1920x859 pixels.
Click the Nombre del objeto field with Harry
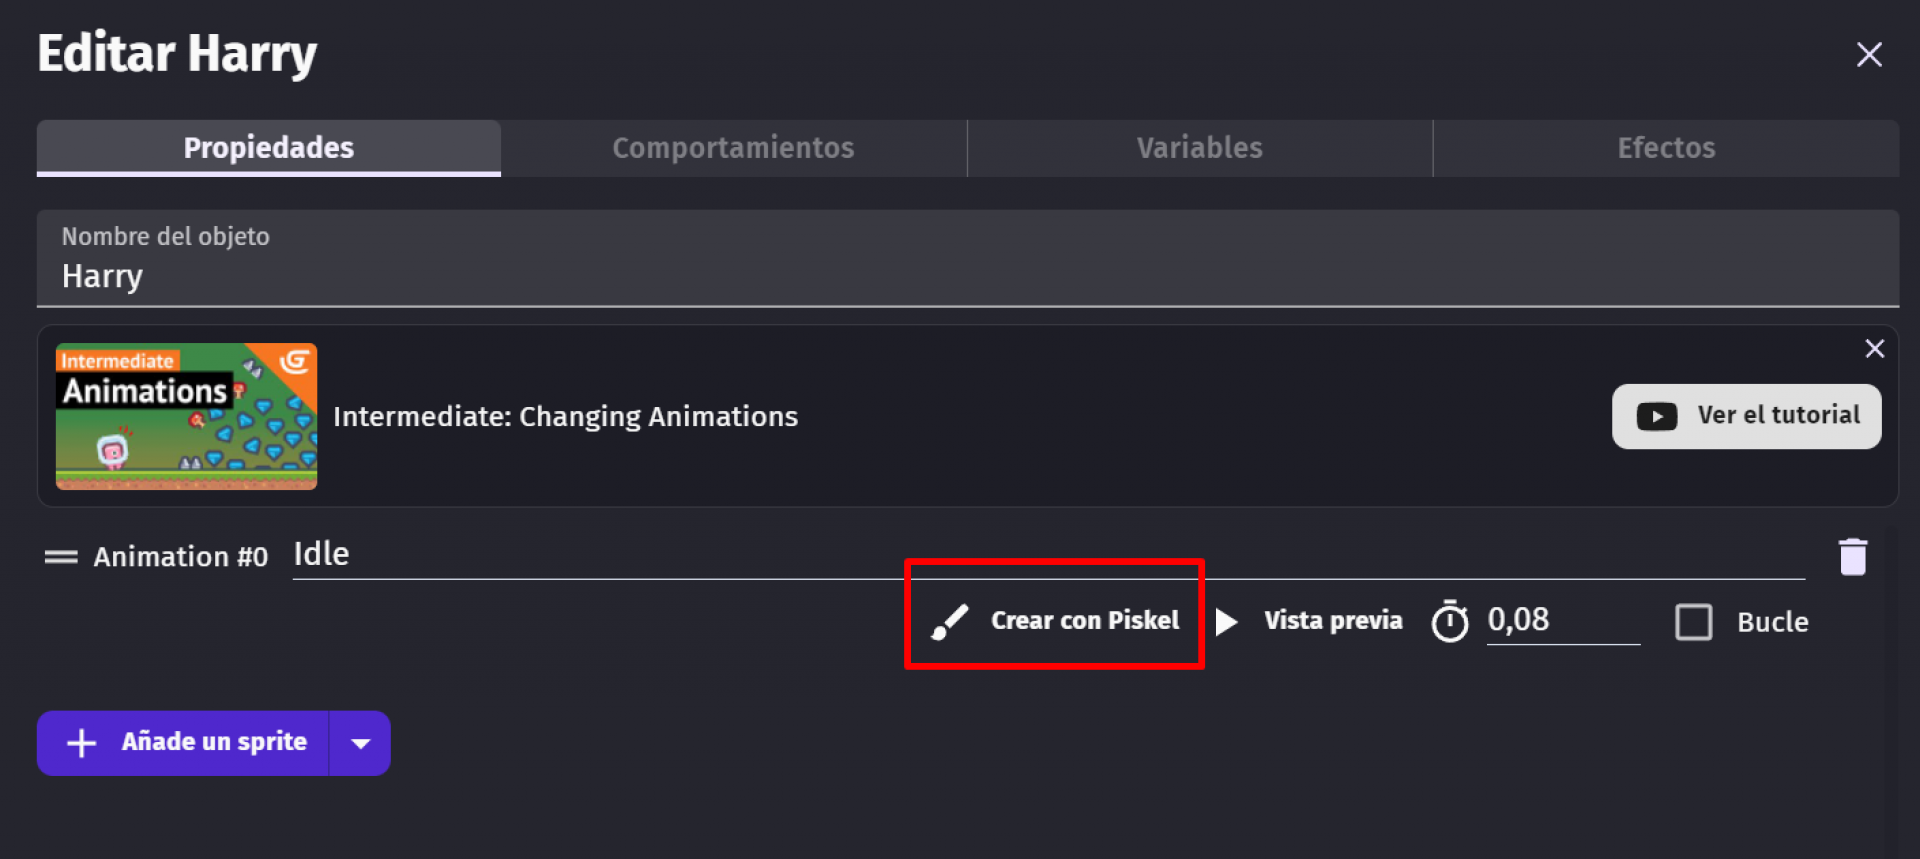[x=968, y=258]
